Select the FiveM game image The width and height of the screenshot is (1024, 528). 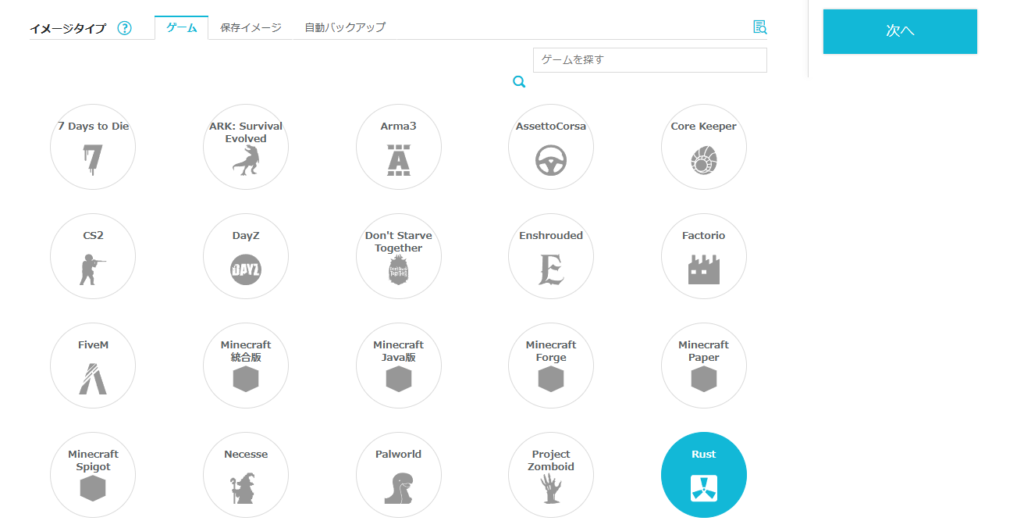pyautogui.click(x=93, y=365)
